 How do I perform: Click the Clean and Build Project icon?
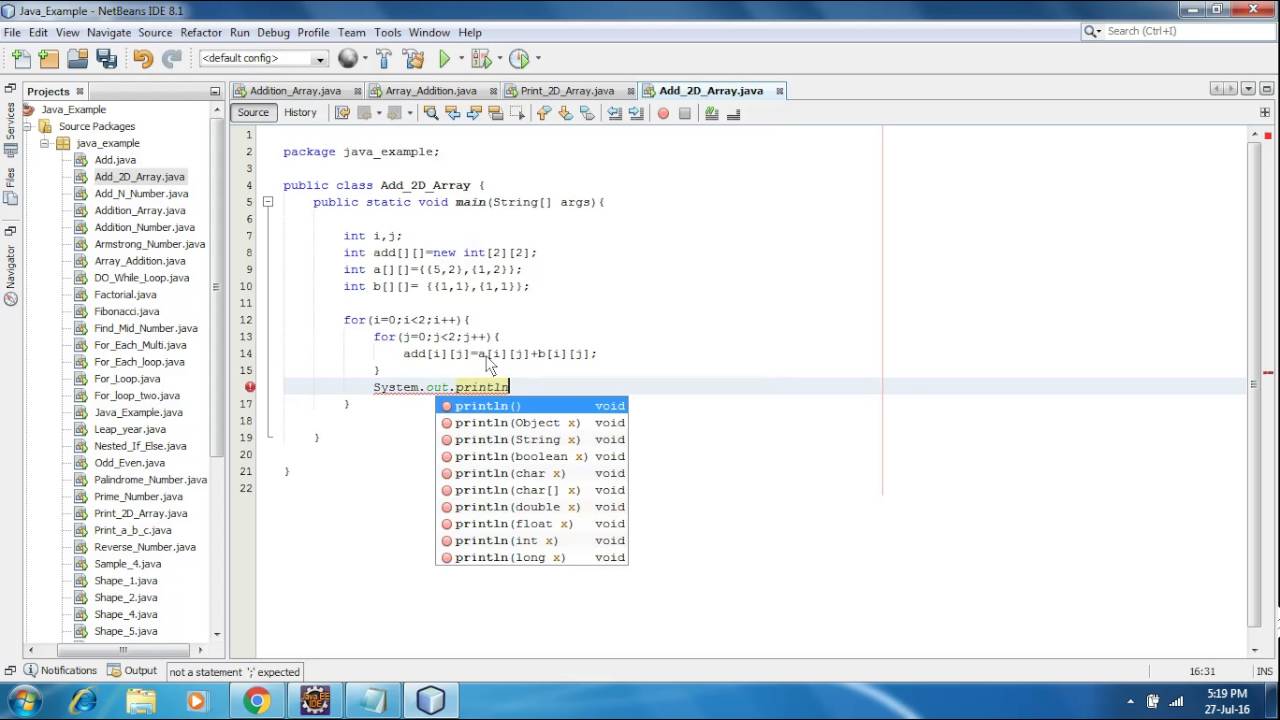(412, 59)
